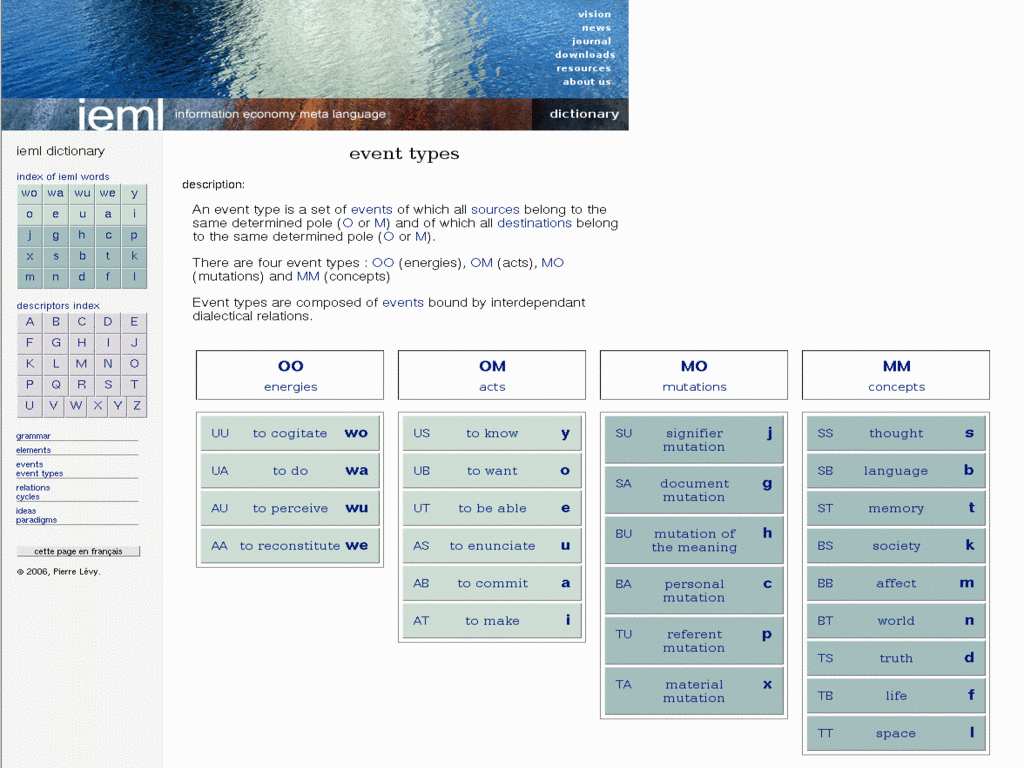Select lowercase 'm' in ieml words index
This screenshot has width=1024, height=768.
point(29,277)
